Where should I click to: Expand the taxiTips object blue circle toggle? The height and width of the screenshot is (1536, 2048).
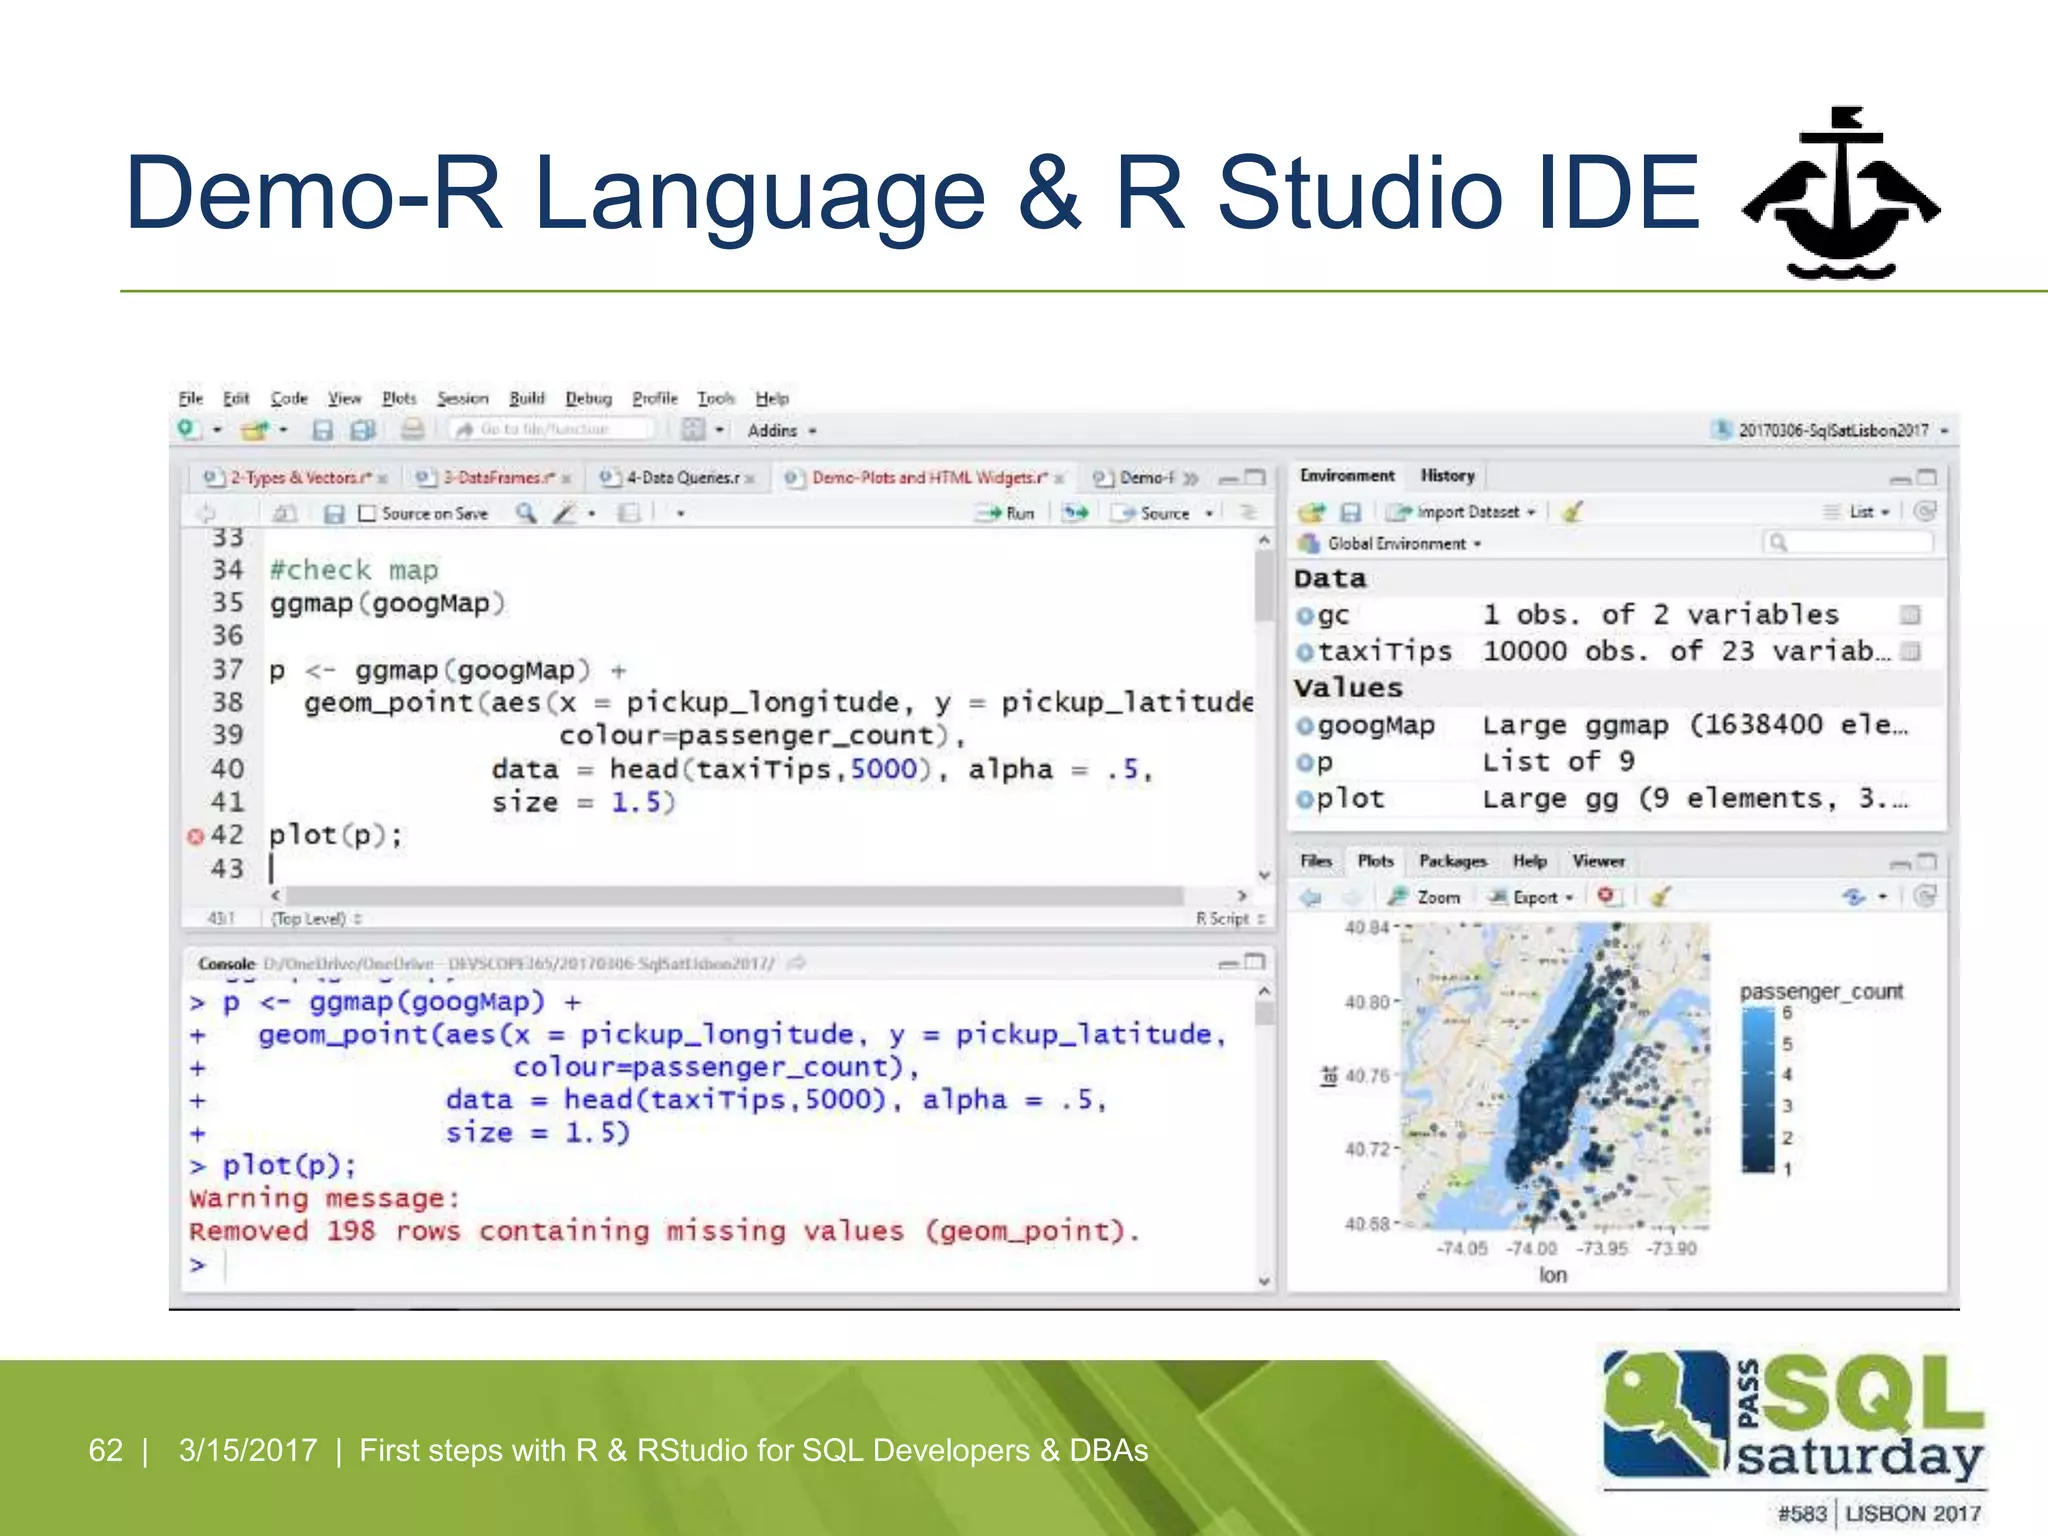click(x=1305, y=653)
